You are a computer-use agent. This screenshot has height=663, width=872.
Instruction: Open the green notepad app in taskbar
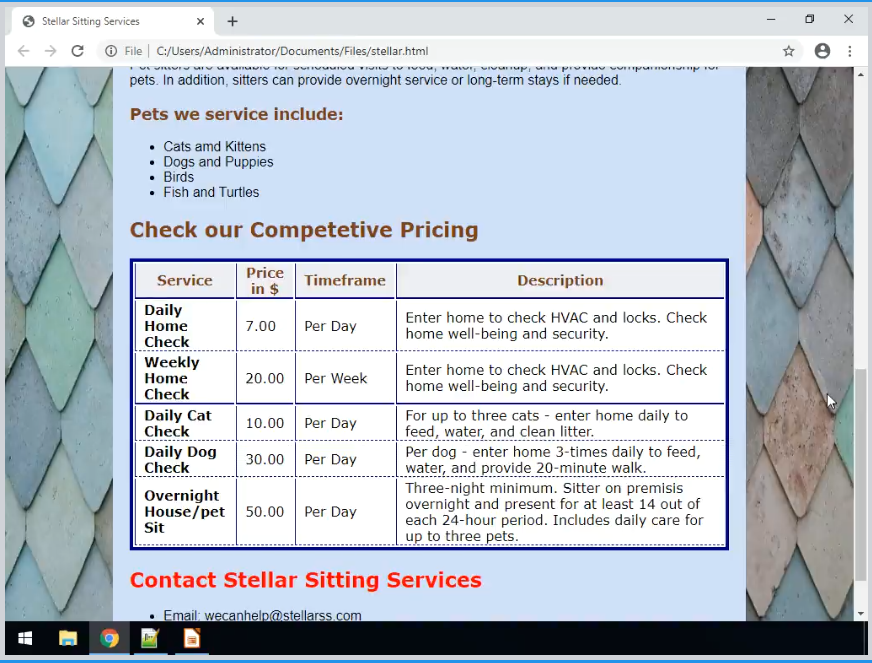coord(150,639)
